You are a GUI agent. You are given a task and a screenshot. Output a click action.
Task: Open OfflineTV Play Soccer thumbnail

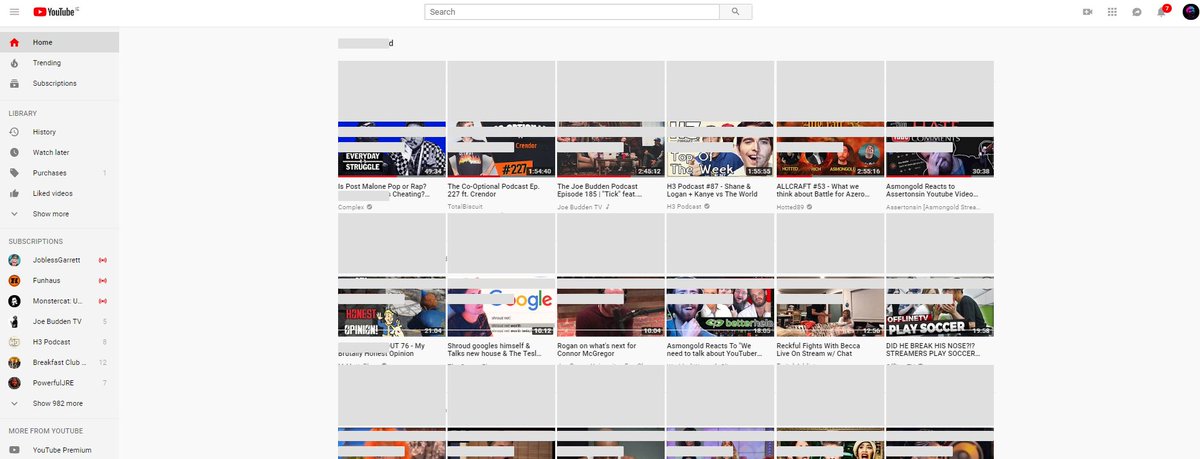(939, 307)
